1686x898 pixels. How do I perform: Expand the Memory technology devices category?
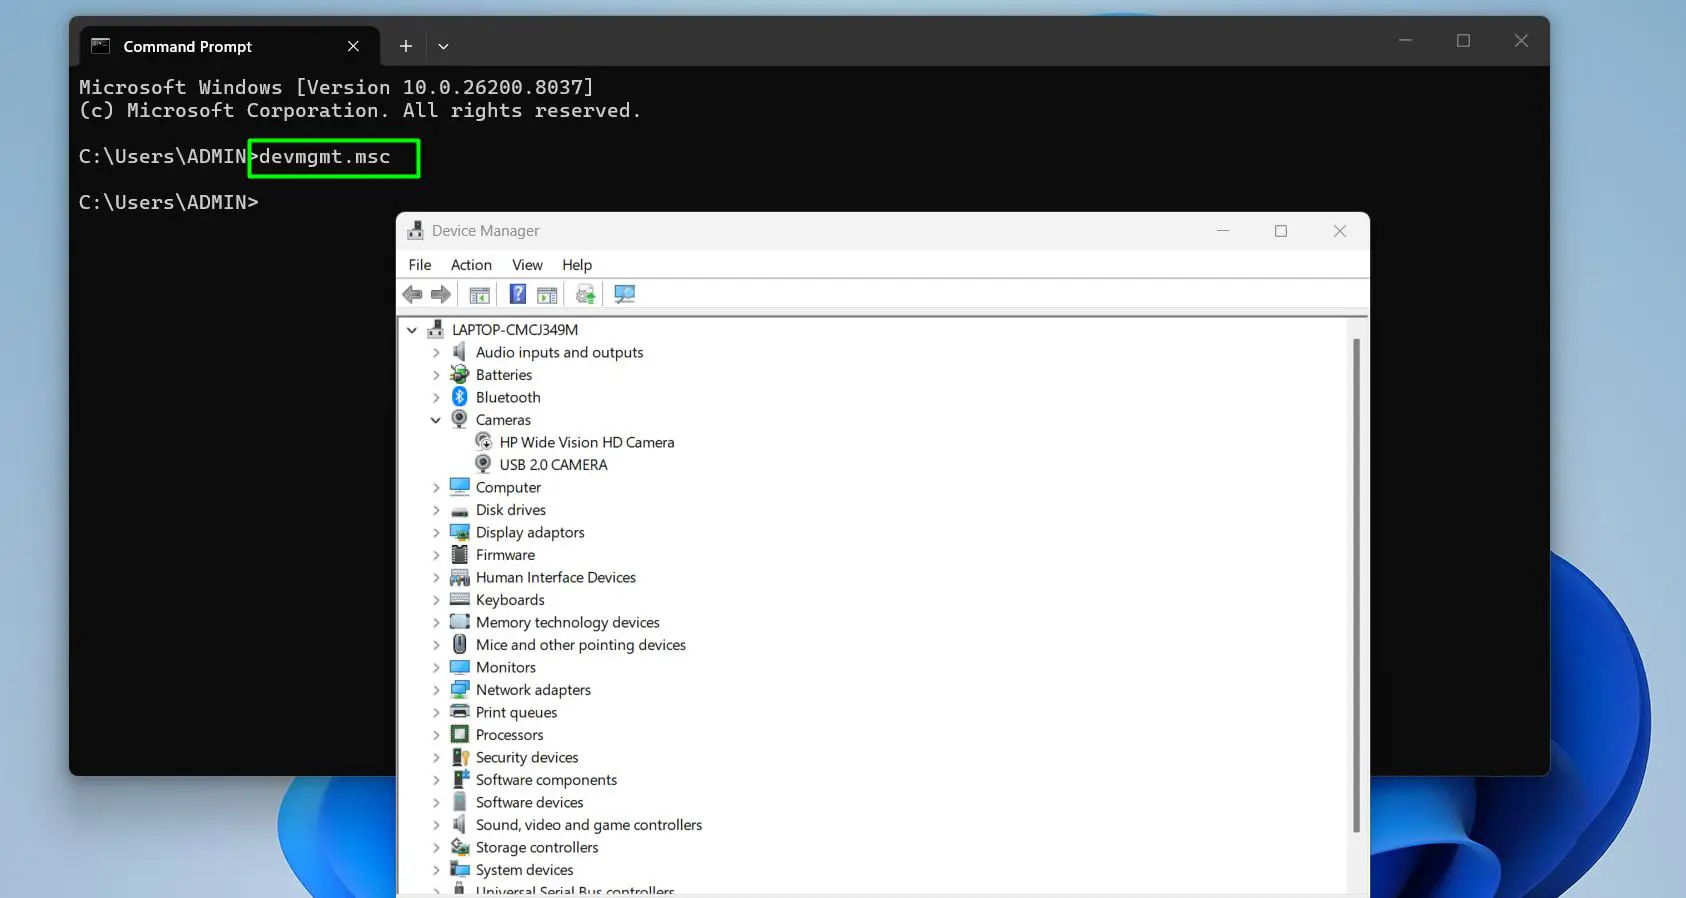[436, 622]
